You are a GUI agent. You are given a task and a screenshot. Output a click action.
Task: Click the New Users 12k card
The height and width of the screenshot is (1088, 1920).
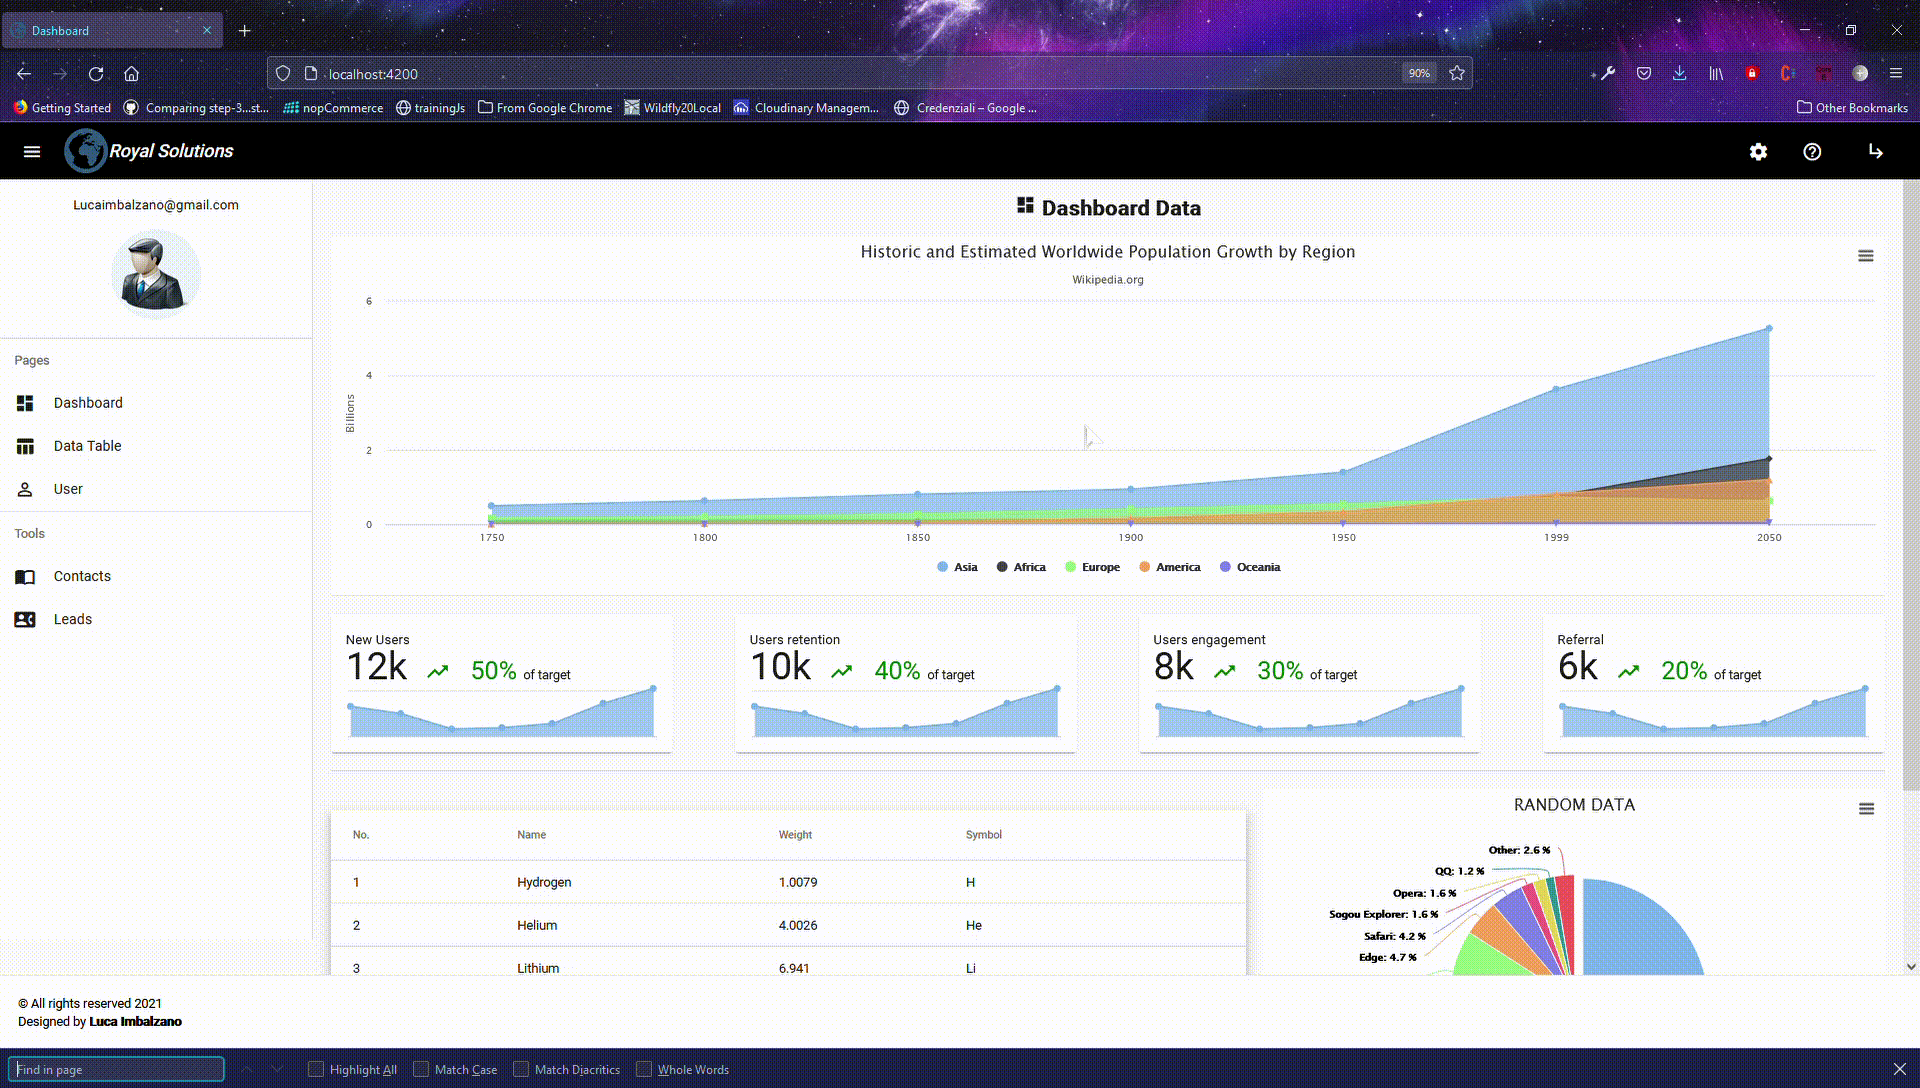tap(501, 685)
